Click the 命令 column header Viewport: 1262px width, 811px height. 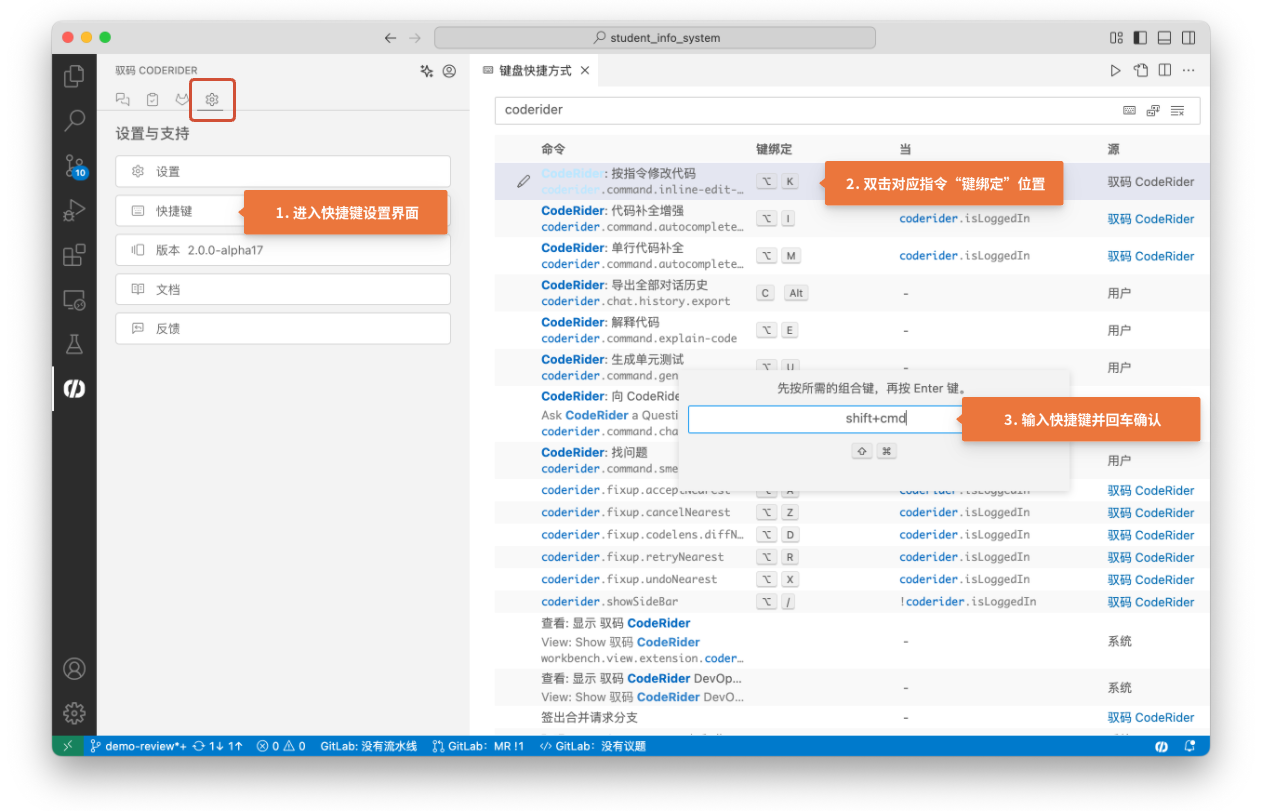click(x=553, y=149)
